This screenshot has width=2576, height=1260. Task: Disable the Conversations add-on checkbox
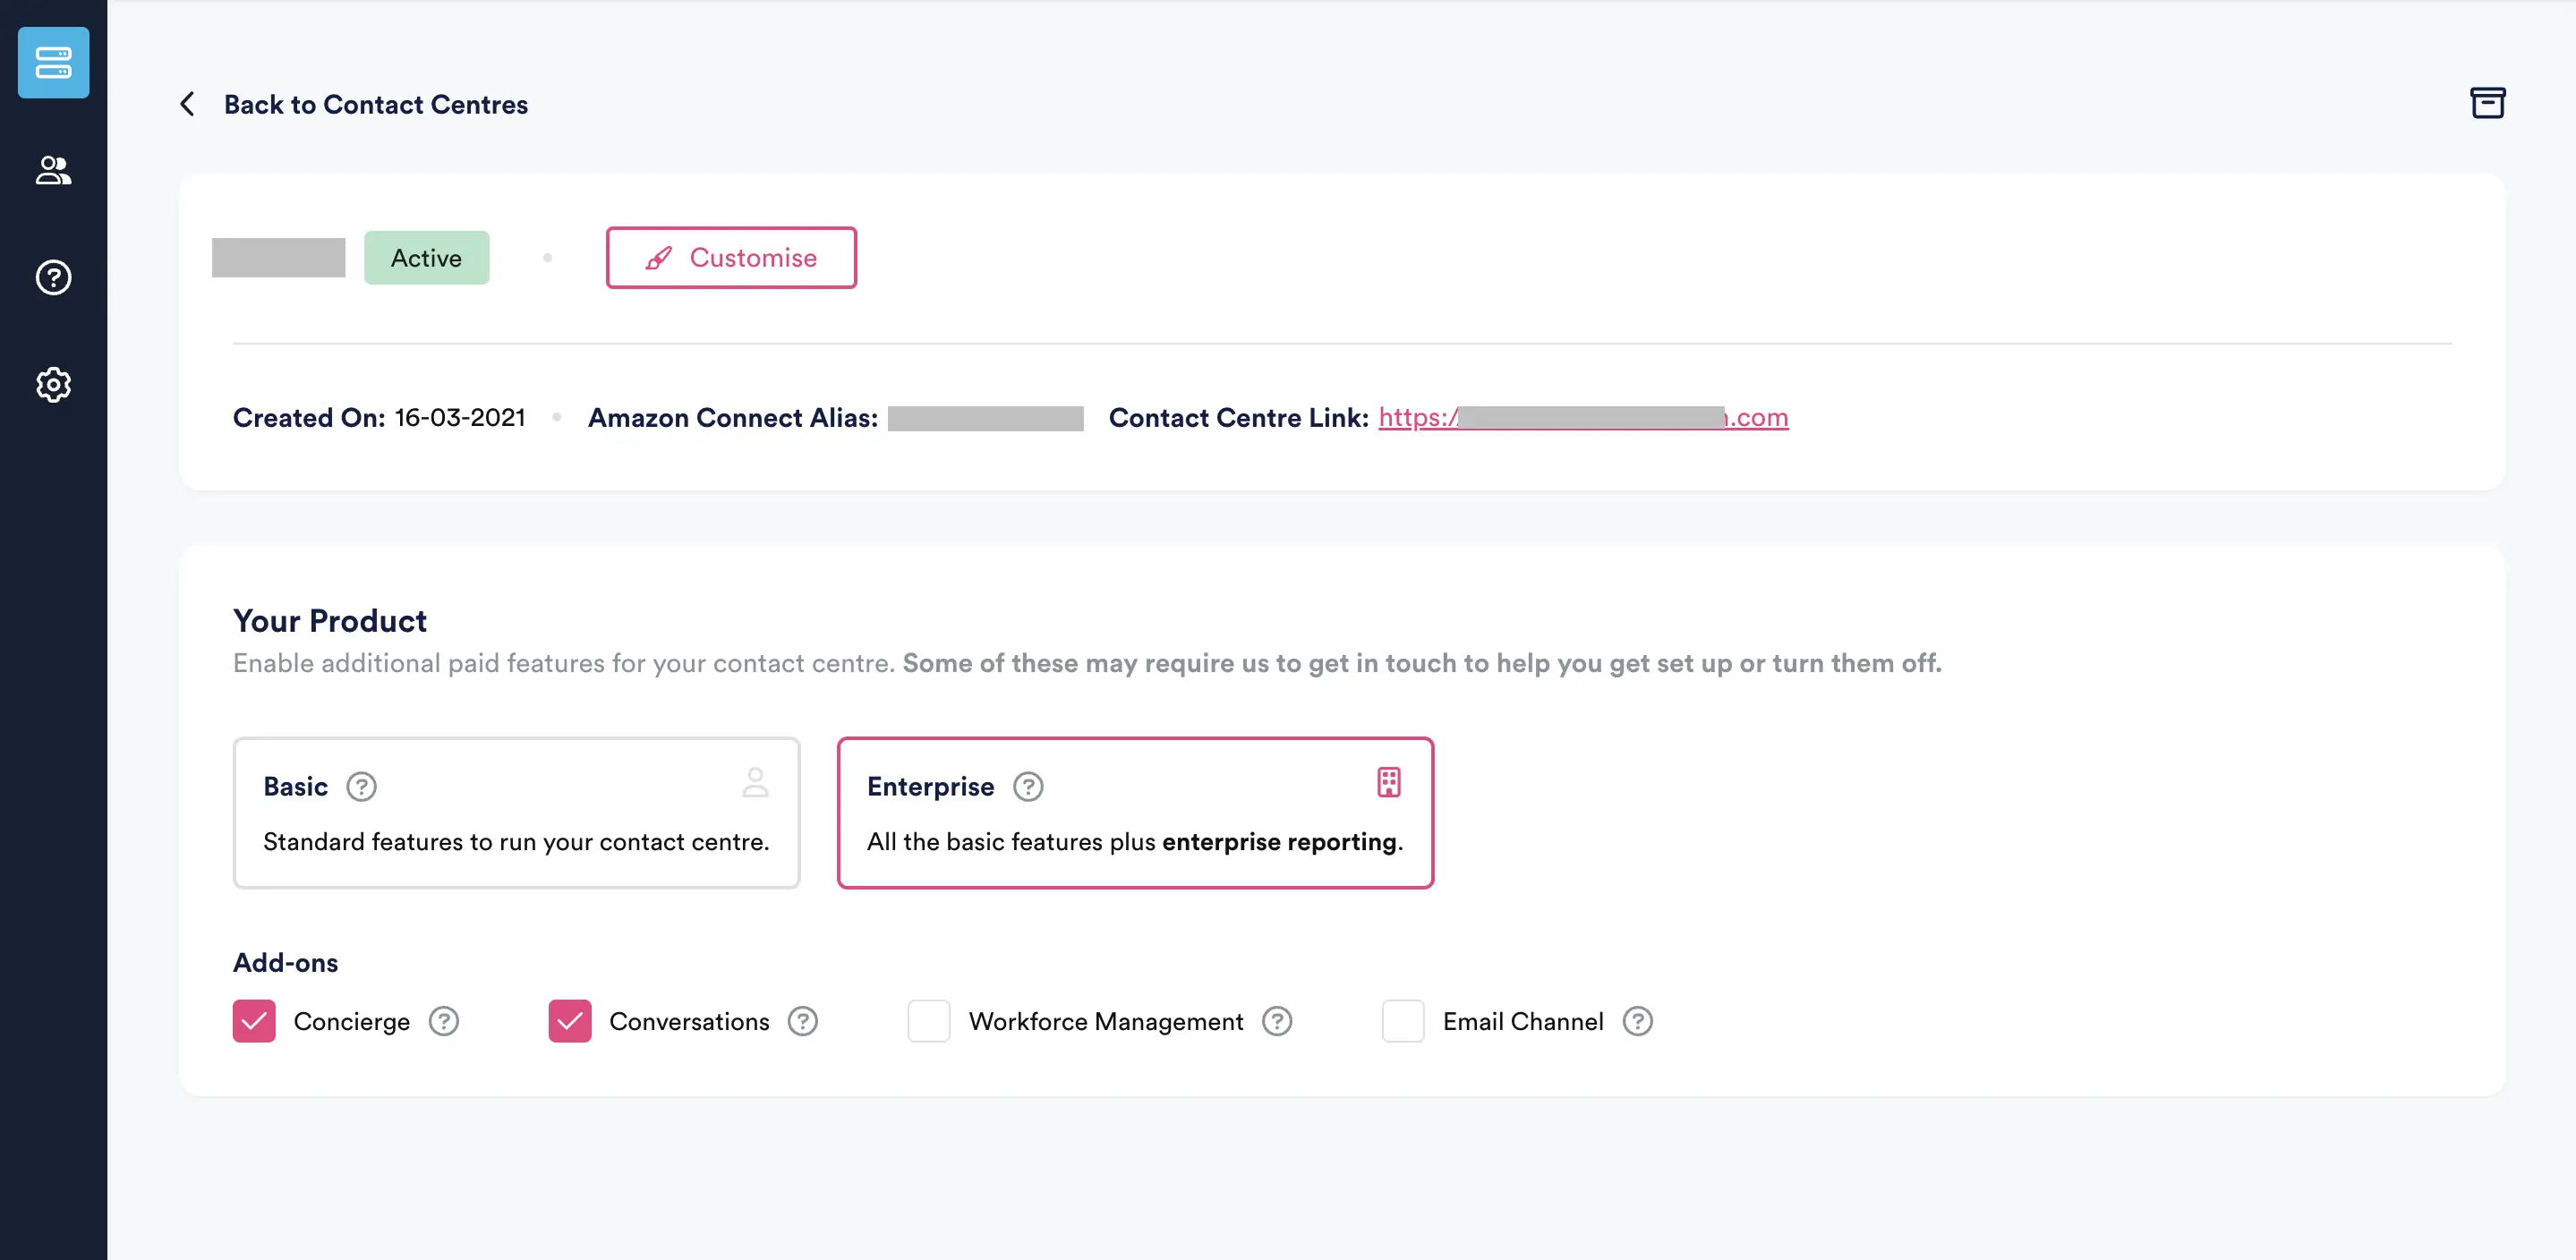pyautogui.click(x=569, y=1021)
